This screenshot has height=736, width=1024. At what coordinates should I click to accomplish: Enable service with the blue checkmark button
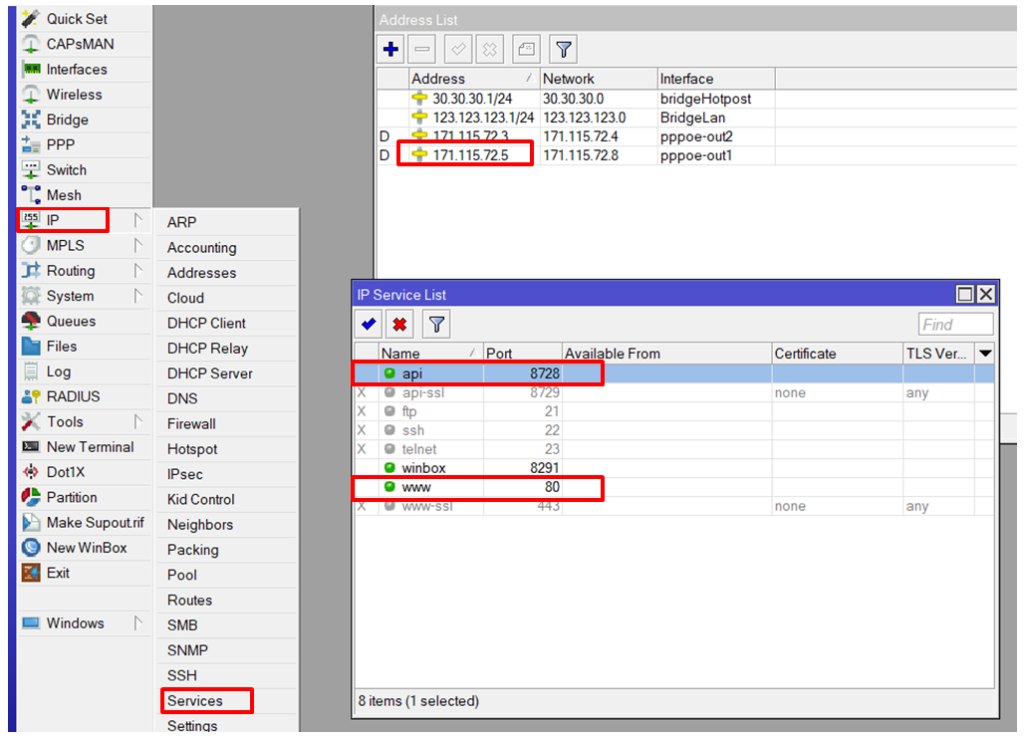click(368, 324)
